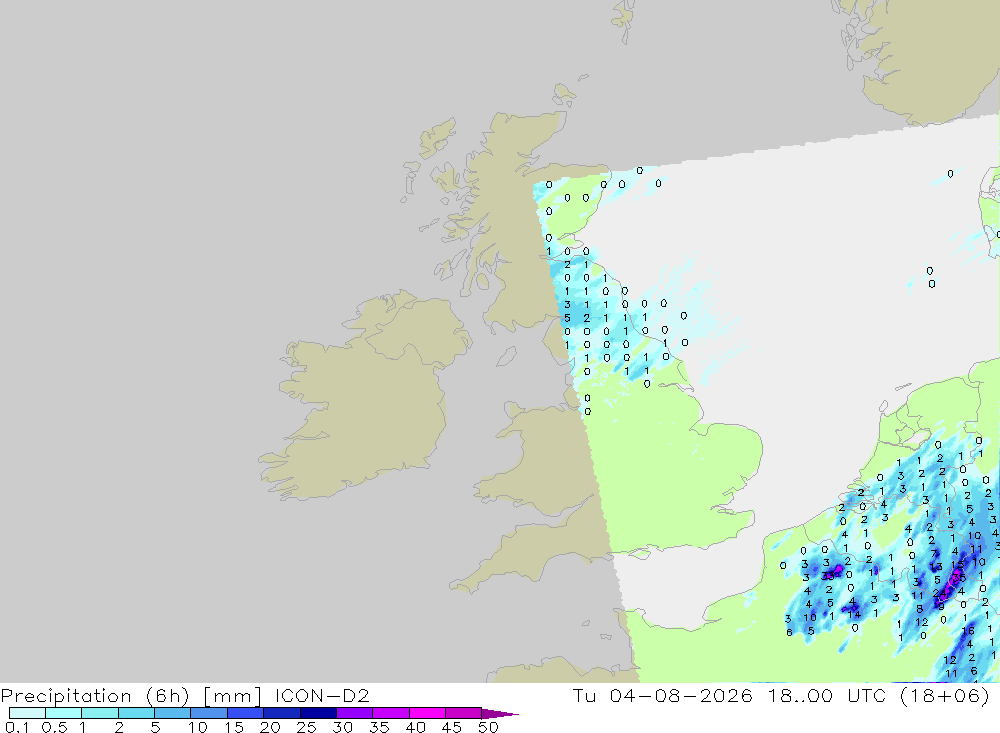Viewport: 1000px width, 733px height.
Task: Click the 10–15 mm legend color swatch
Action: (x=209, y=713)
